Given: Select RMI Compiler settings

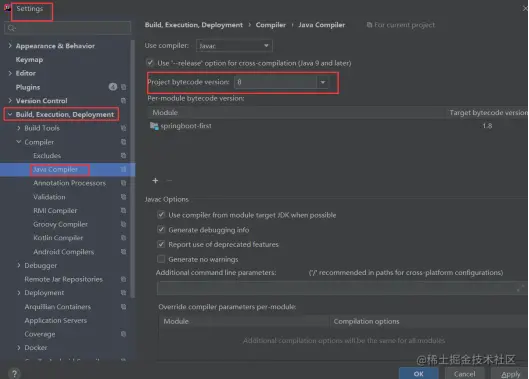Looking at the screenshot, I should click(55, 211).
